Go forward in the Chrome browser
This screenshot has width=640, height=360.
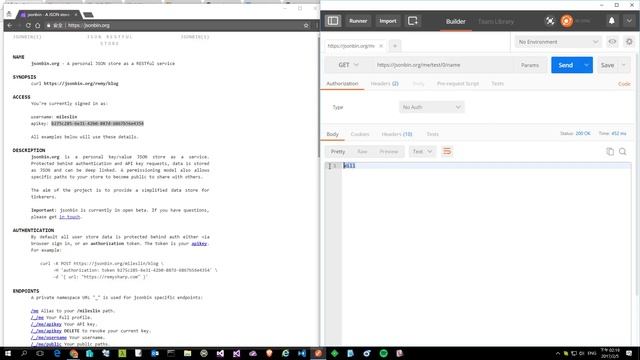click(x=19, y=25)
